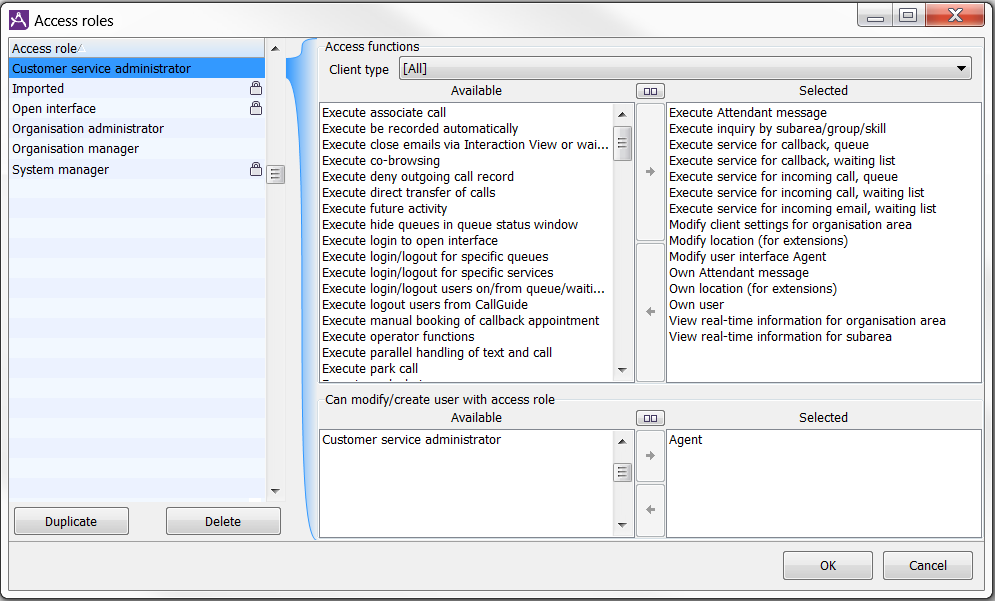Move access function to Selected with right arrow
The image size is (995, 601).
[x=650, y=172]
